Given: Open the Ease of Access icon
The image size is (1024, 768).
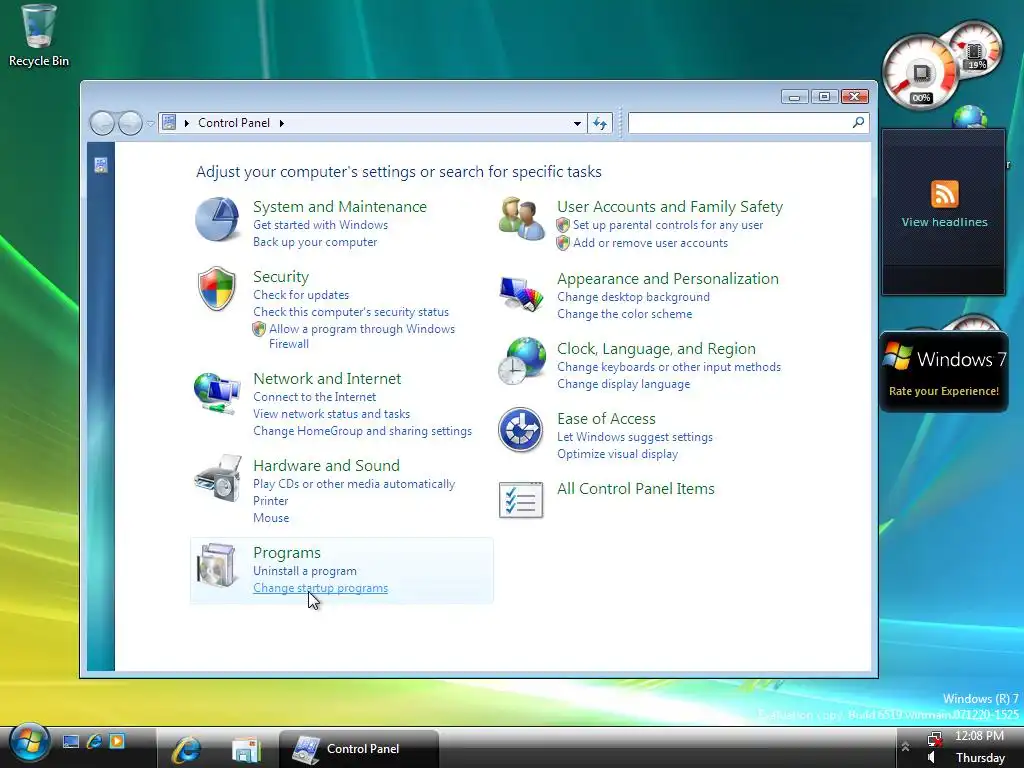Looking at the screenshot, I should point(520,430).
